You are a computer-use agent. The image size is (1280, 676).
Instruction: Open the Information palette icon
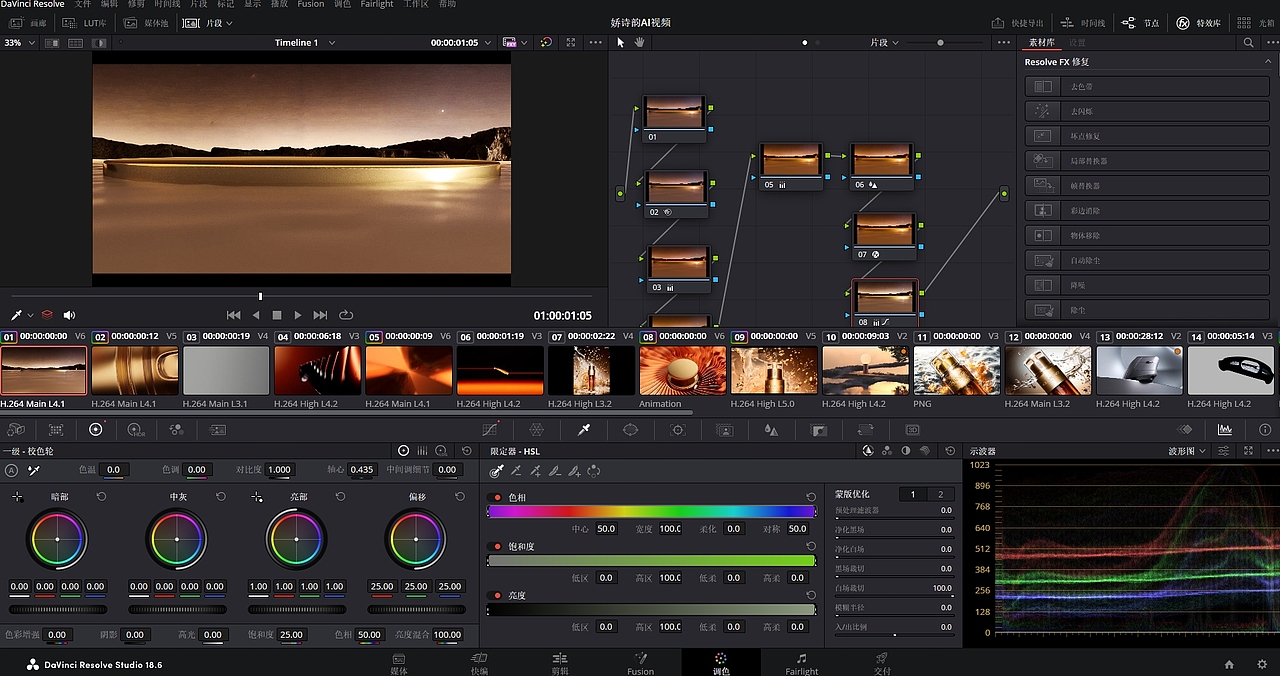click(x=1264, y=429)
